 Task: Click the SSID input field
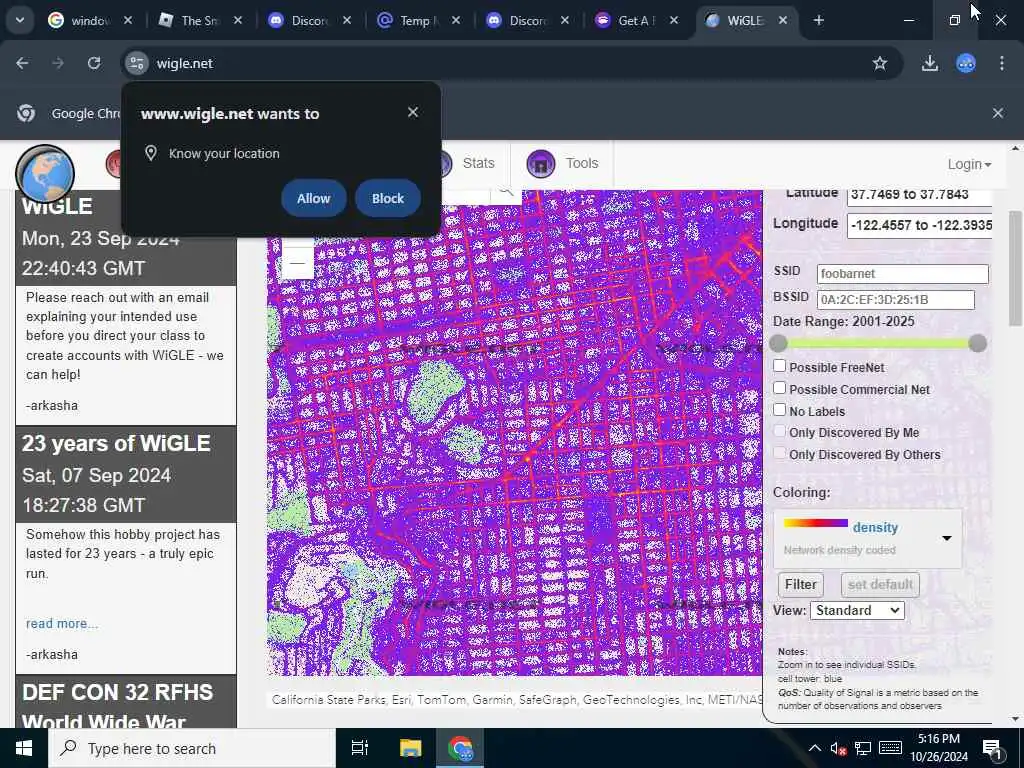[903, 274]
